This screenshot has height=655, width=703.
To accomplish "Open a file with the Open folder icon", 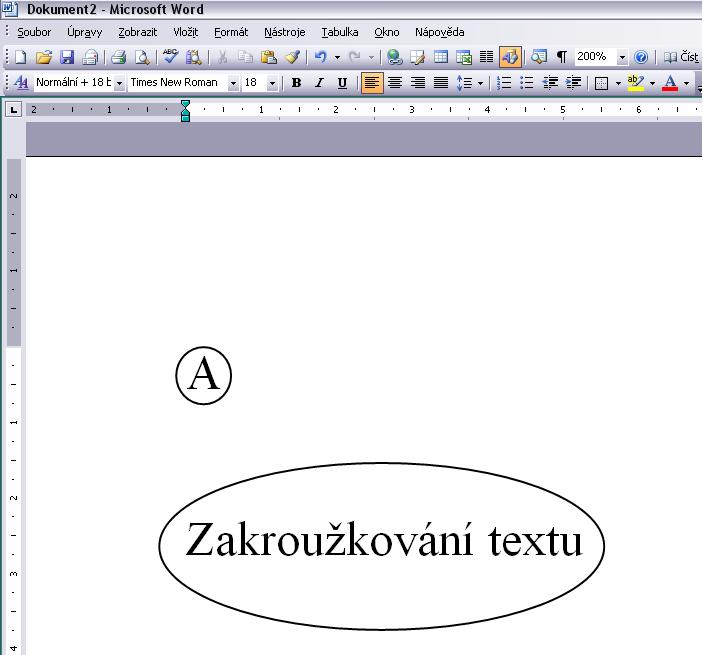I will click(43, 58).
